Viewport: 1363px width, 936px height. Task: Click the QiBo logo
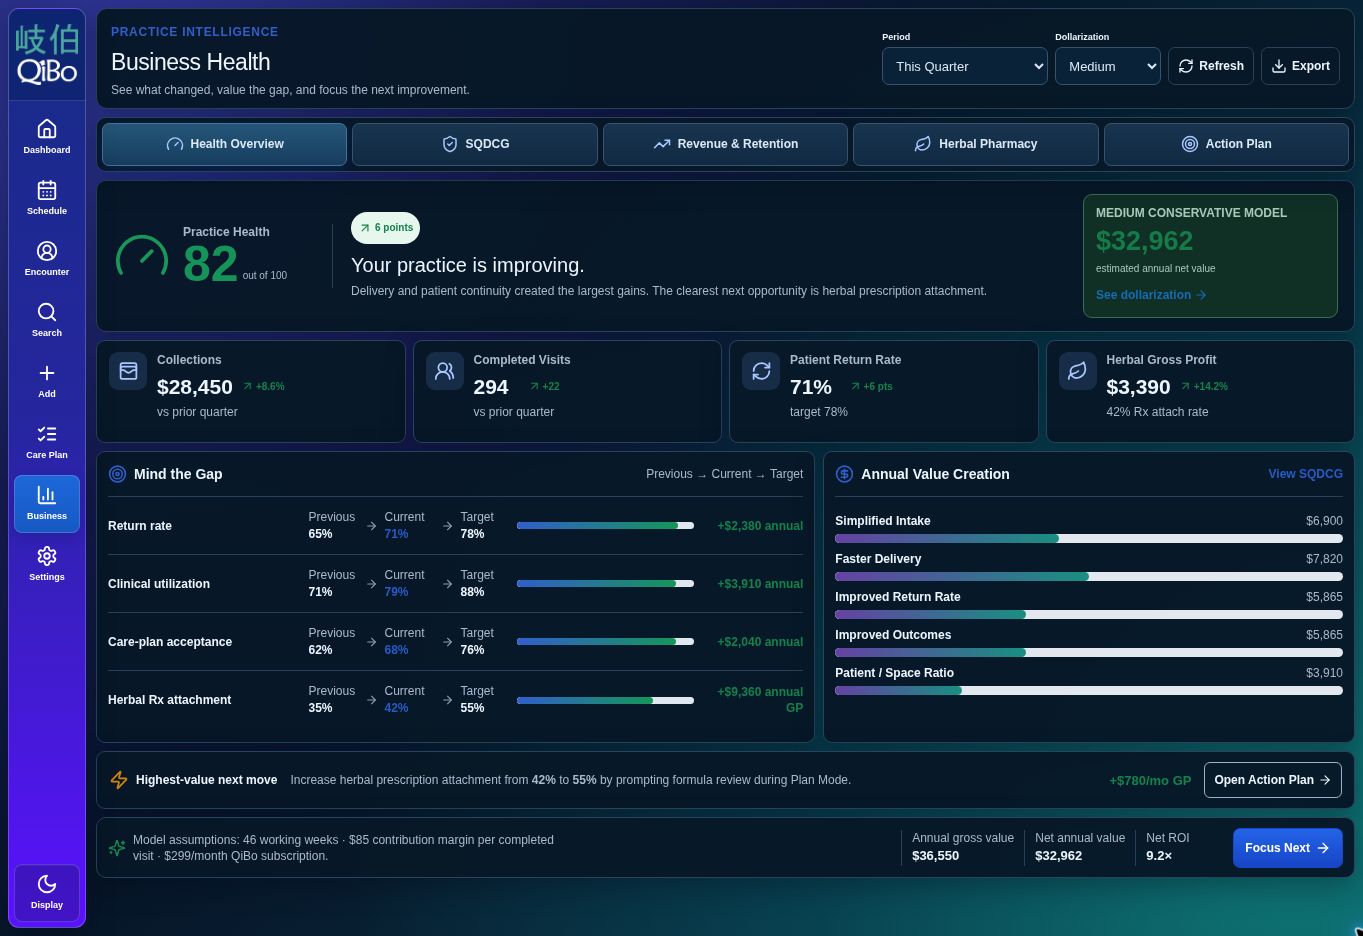[47, 55]
